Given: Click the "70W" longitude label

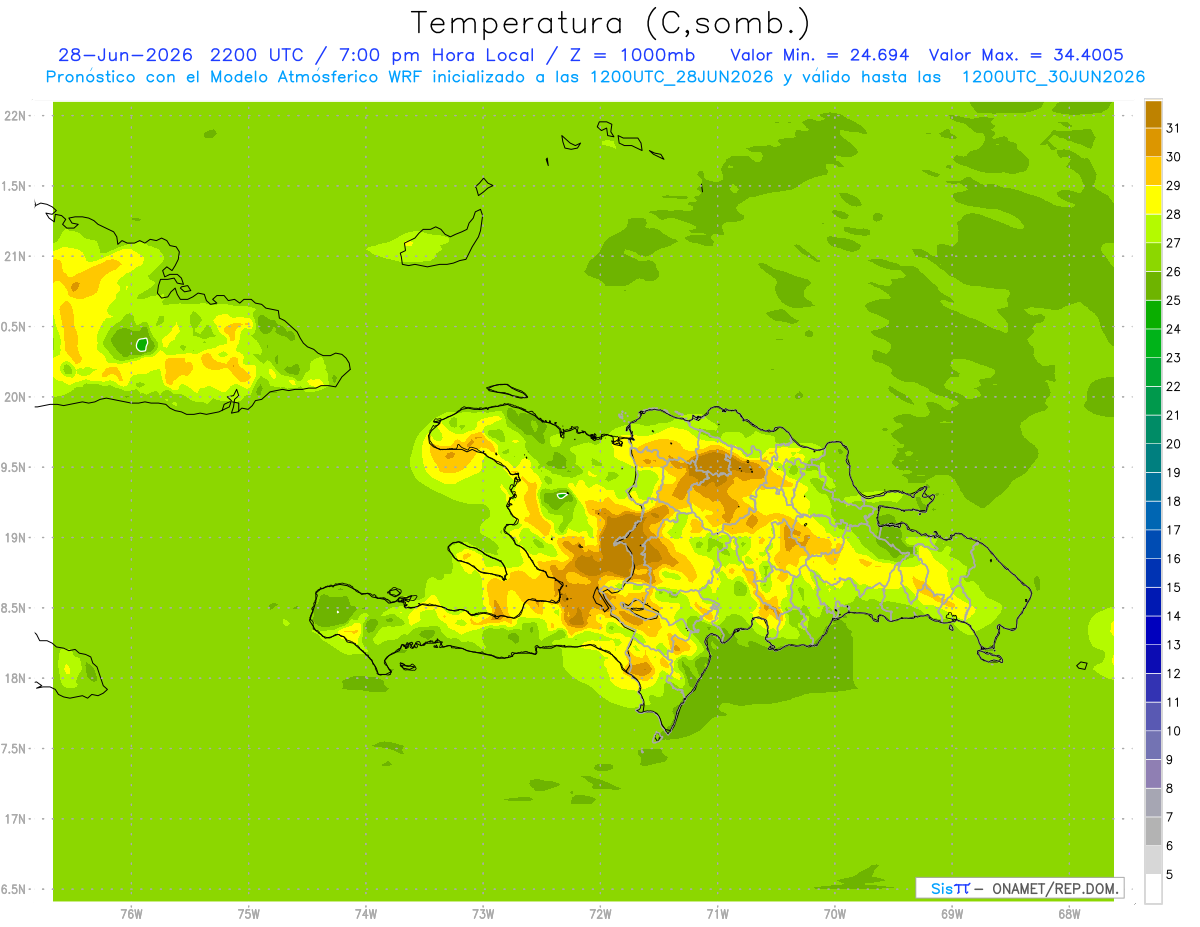Looking at the screenshot, I should 835,913.
